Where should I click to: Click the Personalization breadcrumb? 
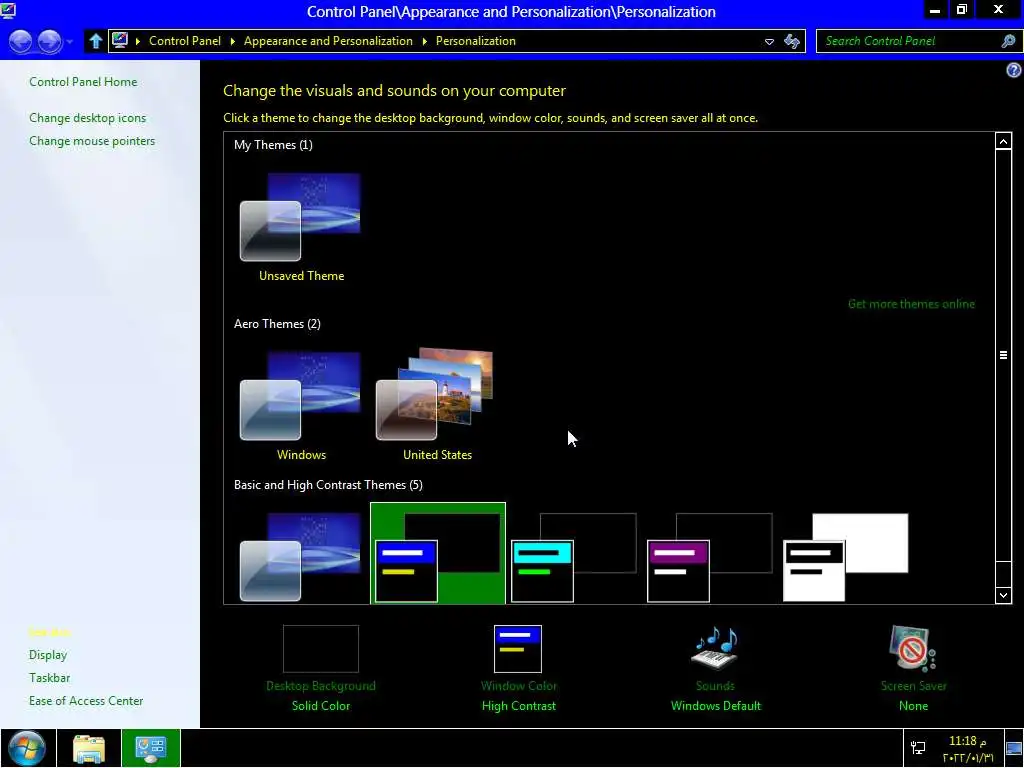click(475, 40)
